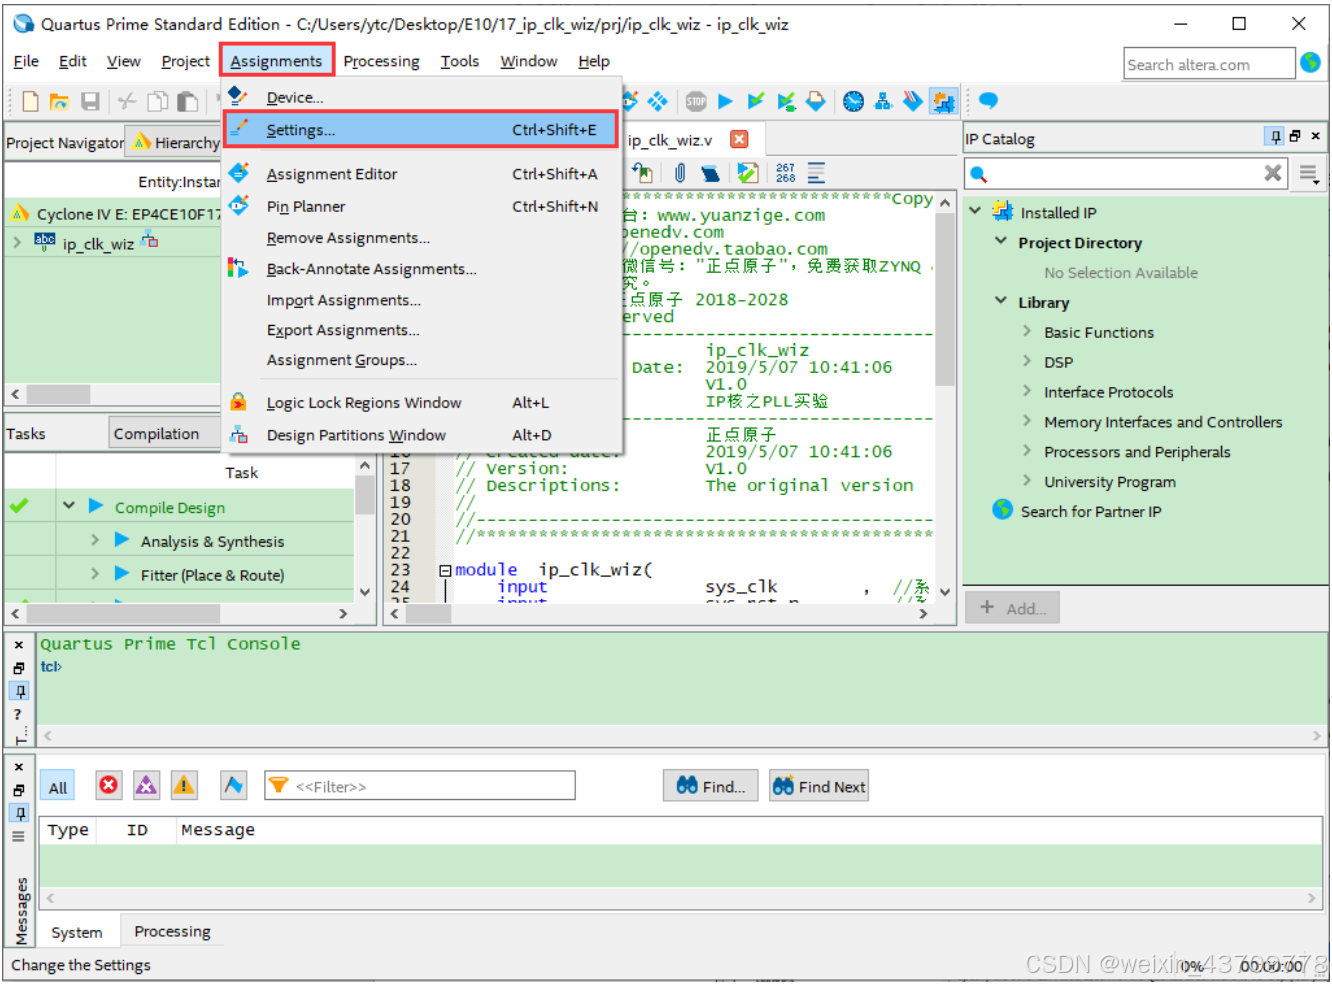Open the TimeQuest clock icon in toolbar

point(853,101)
